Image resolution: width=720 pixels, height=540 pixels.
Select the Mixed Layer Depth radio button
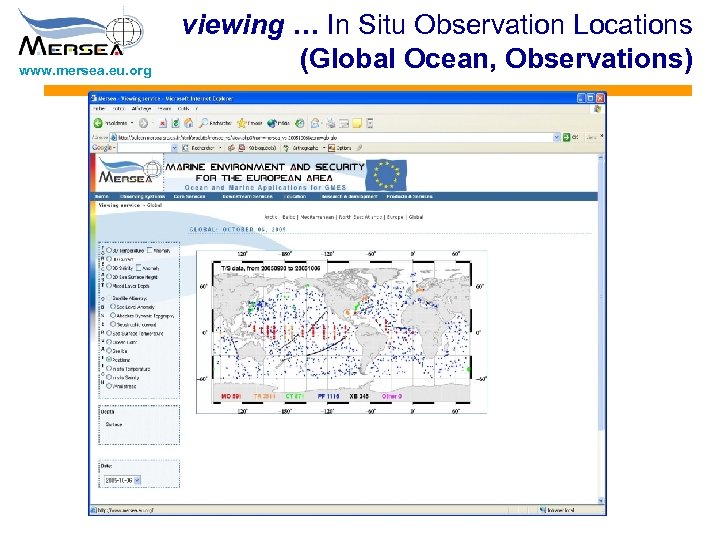tap(109, 285)
